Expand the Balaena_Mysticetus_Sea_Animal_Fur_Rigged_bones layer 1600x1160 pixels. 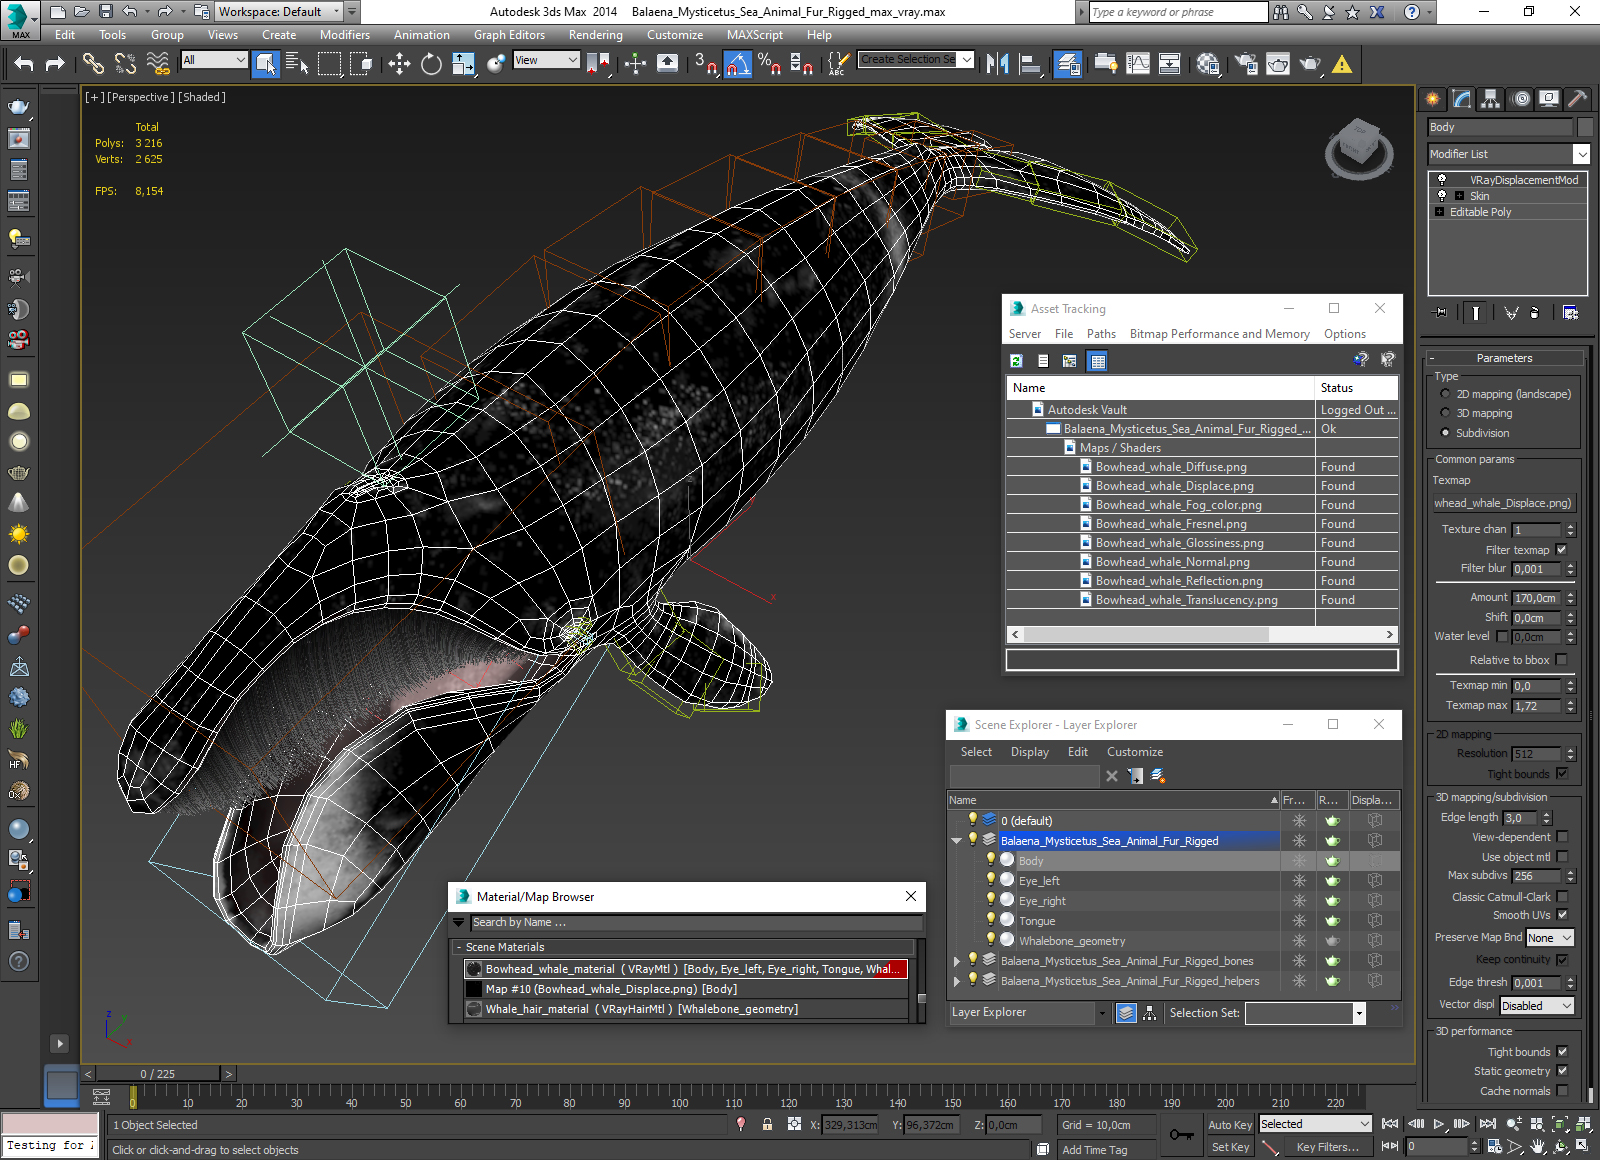(956, 961)
